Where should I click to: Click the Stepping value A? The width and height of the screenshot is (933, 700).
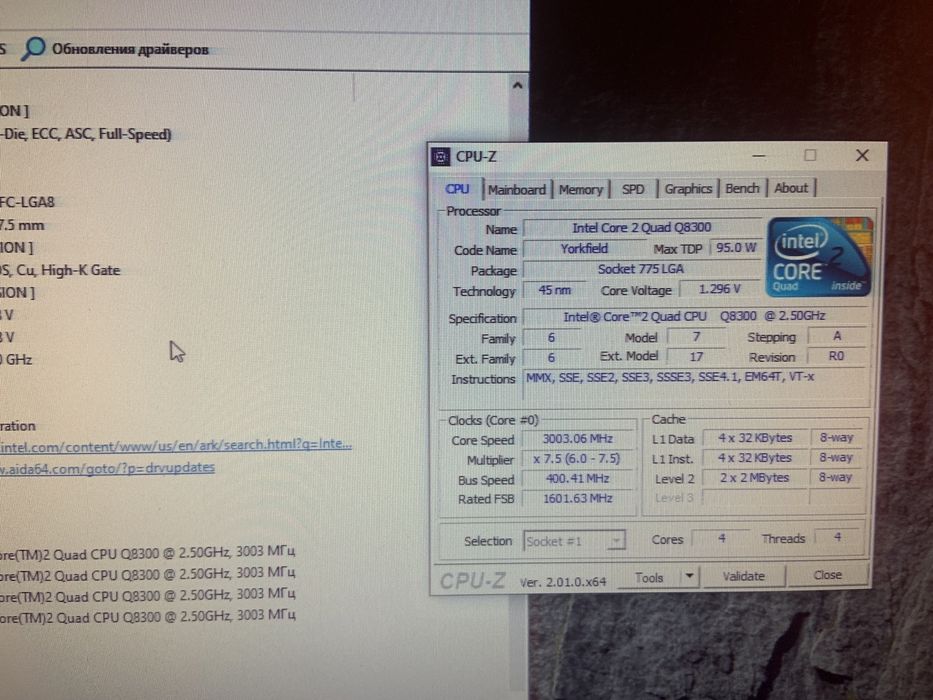[x=836, y=336]
